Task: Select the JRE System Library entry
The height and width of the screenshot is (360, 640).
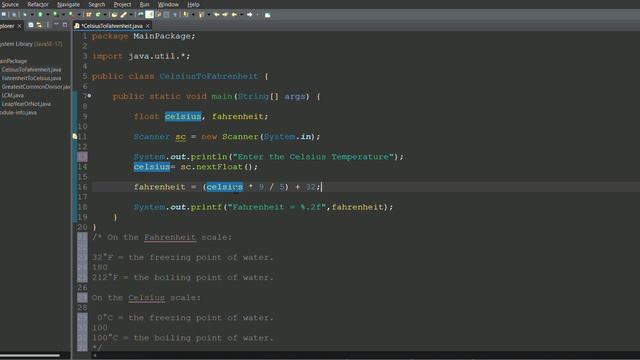Action: pyautogui.click(x=31, y=44)
